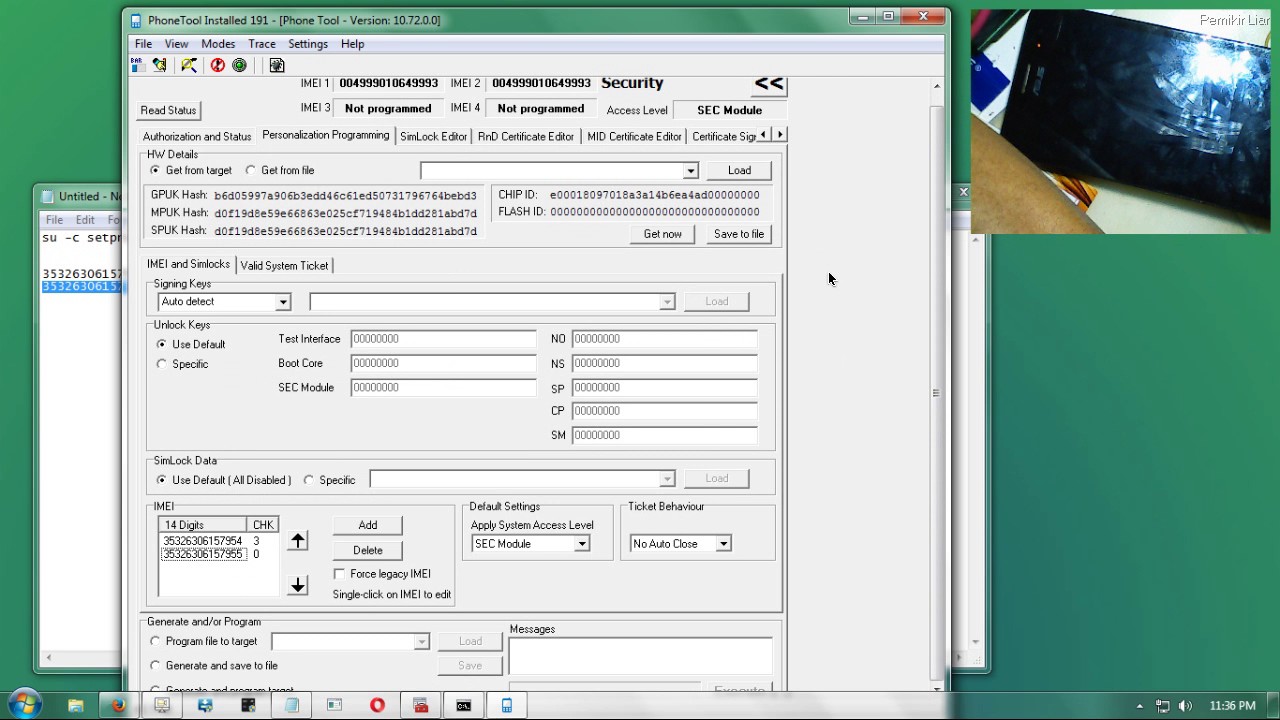This screenshot has width=1280, height=720.
Task: Click the PhoneTool vertical scrollbar thumb
Action: point(937,393)
